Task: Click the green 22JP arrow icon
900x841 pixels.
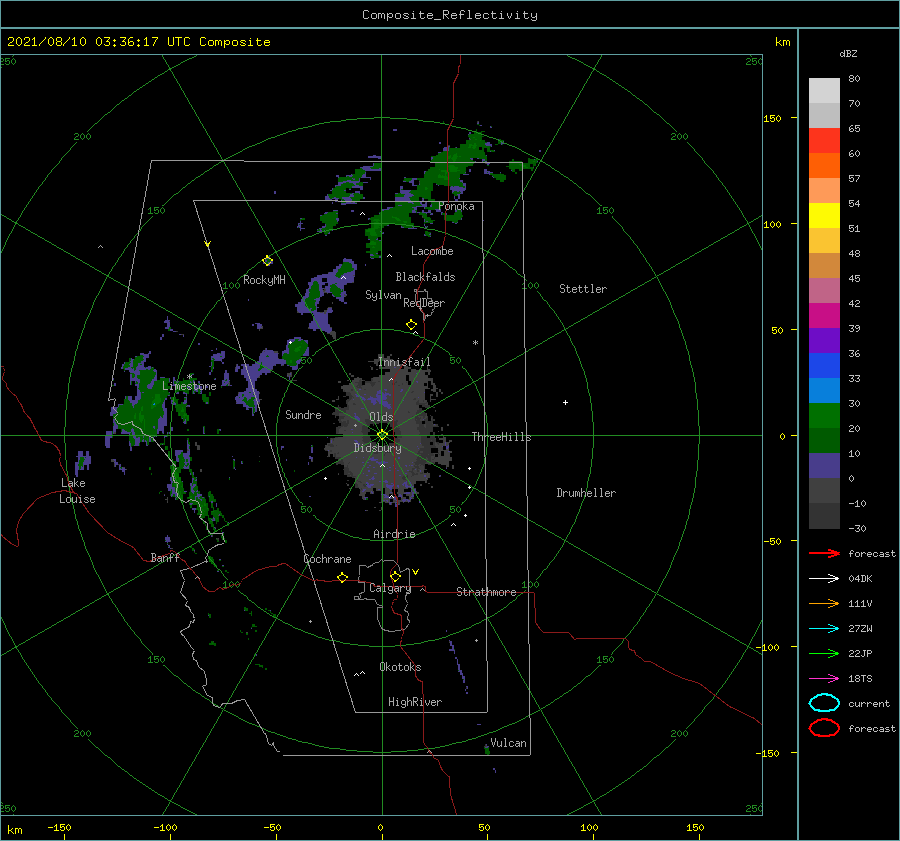Action: coord(824,653)
